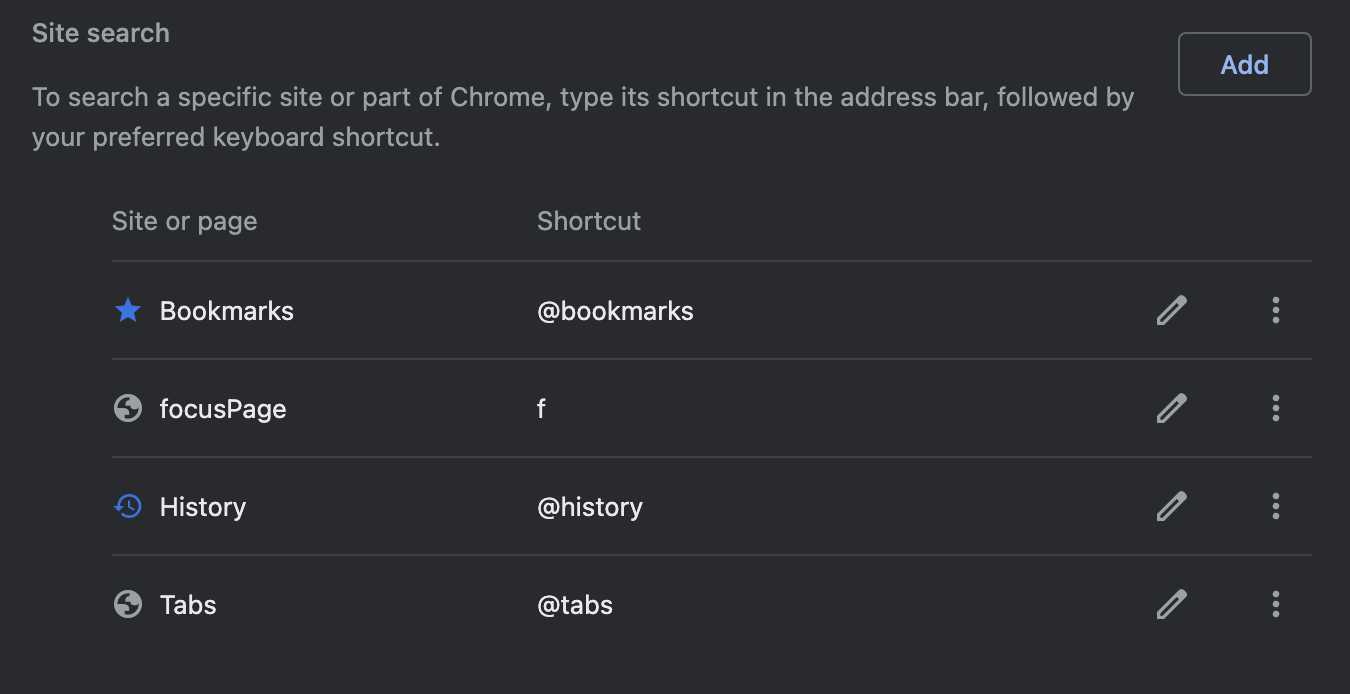The height and width of the screenshot is (694, 1350).
Task: Click the globe icon beside focusPage
Action: coord(128,409)
